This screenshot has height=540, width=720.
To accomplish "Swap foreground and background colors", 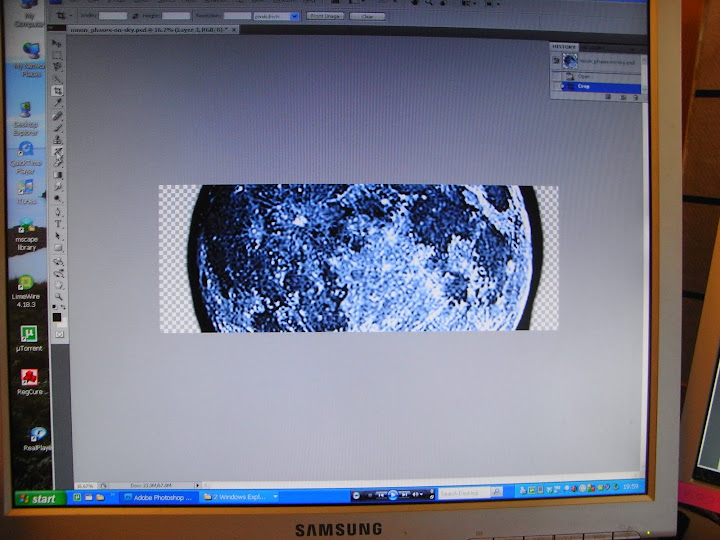I will pos(63,307).
